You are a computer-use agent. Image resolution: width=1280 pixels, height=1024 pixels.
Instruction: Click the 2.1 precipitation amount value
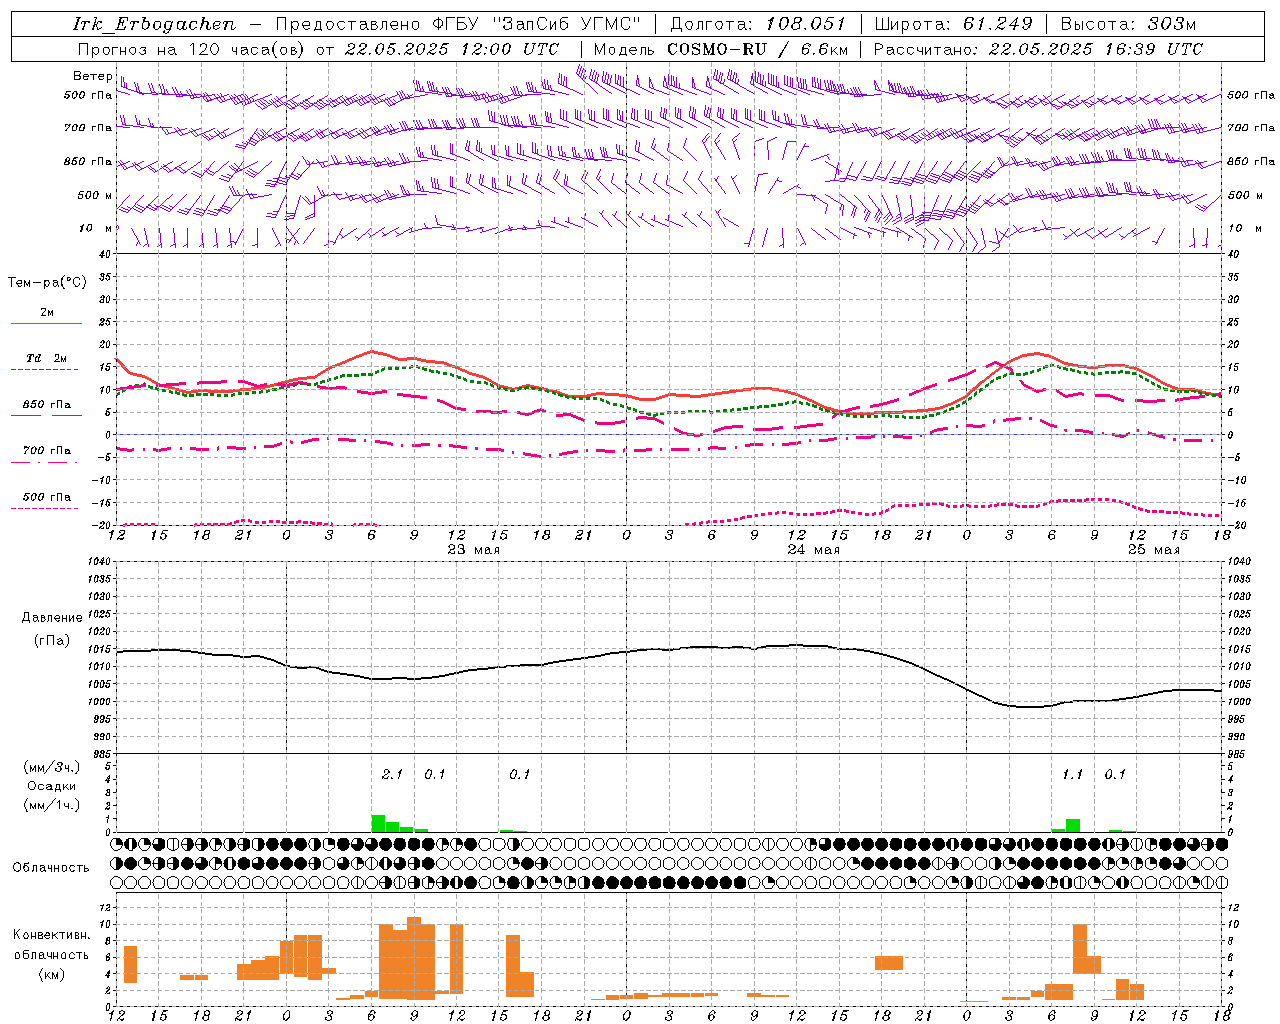click(x=392, y=774)
